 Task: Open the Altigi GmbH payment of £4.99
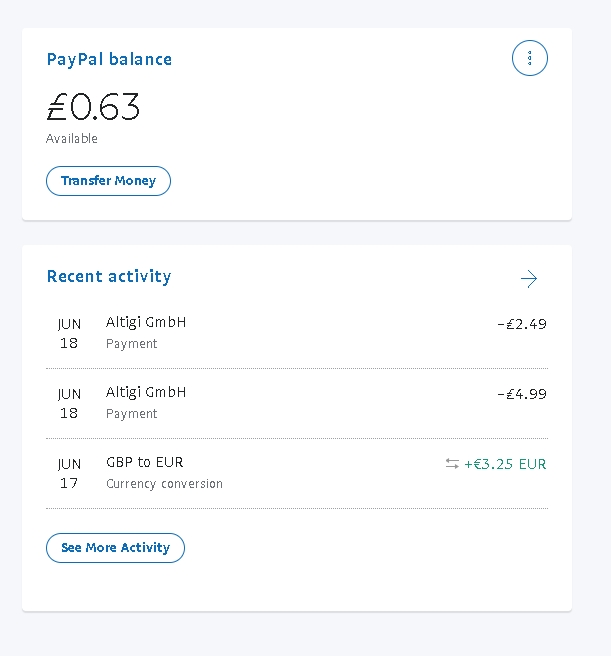297,403
